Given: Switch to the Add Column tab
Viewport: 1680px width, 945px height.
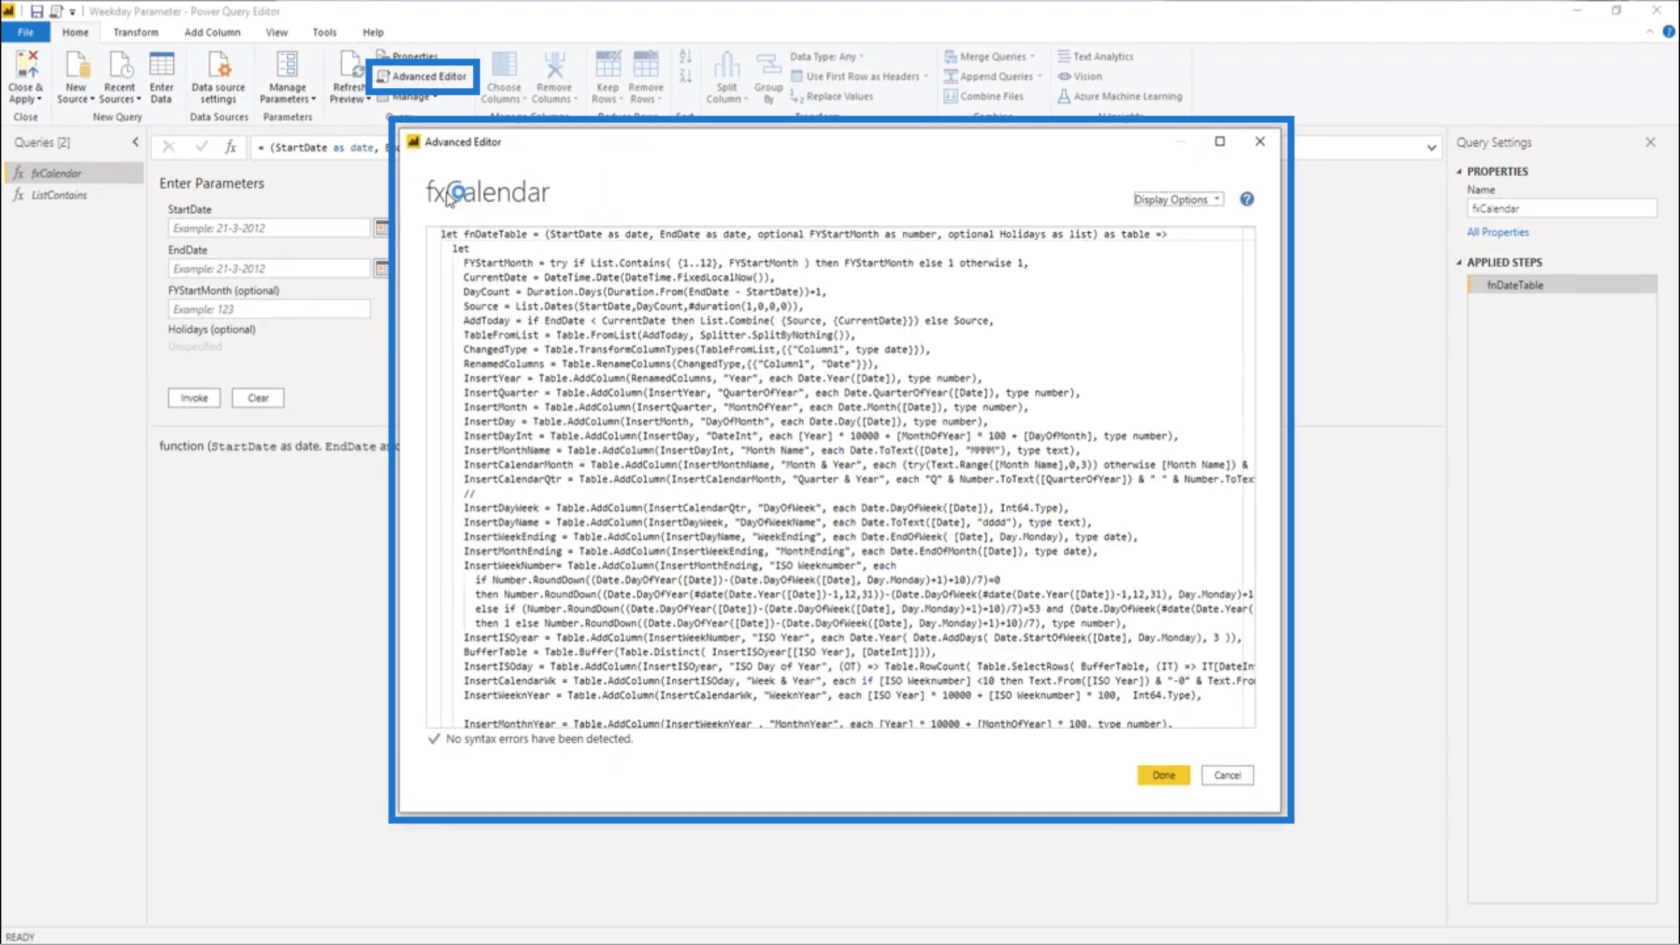Looking at the screenshot, I should point(212,32).
